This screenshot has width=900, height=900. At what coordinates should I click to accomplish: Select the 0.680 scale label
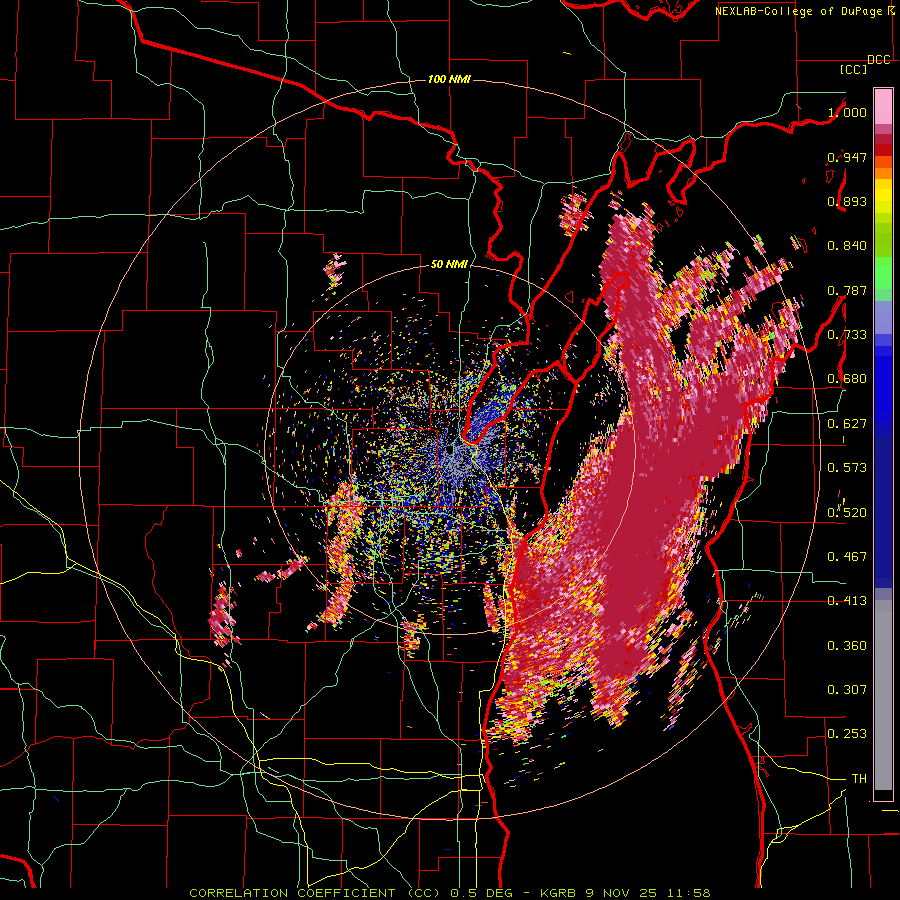[847, 379]
